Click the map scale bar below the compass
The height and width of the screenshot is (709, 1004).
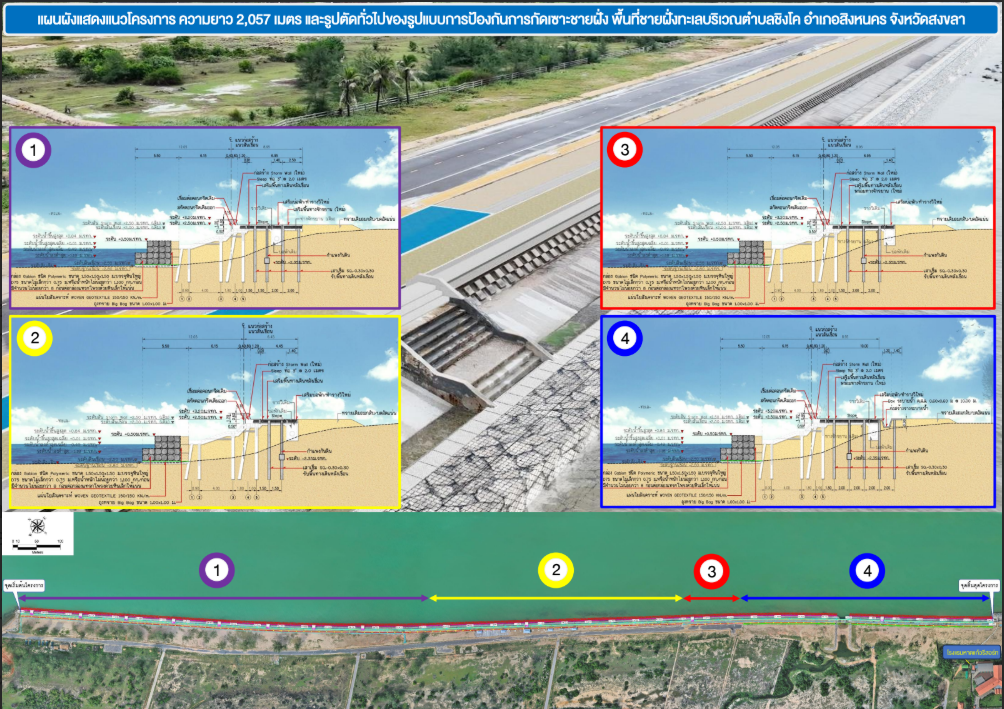36,543
